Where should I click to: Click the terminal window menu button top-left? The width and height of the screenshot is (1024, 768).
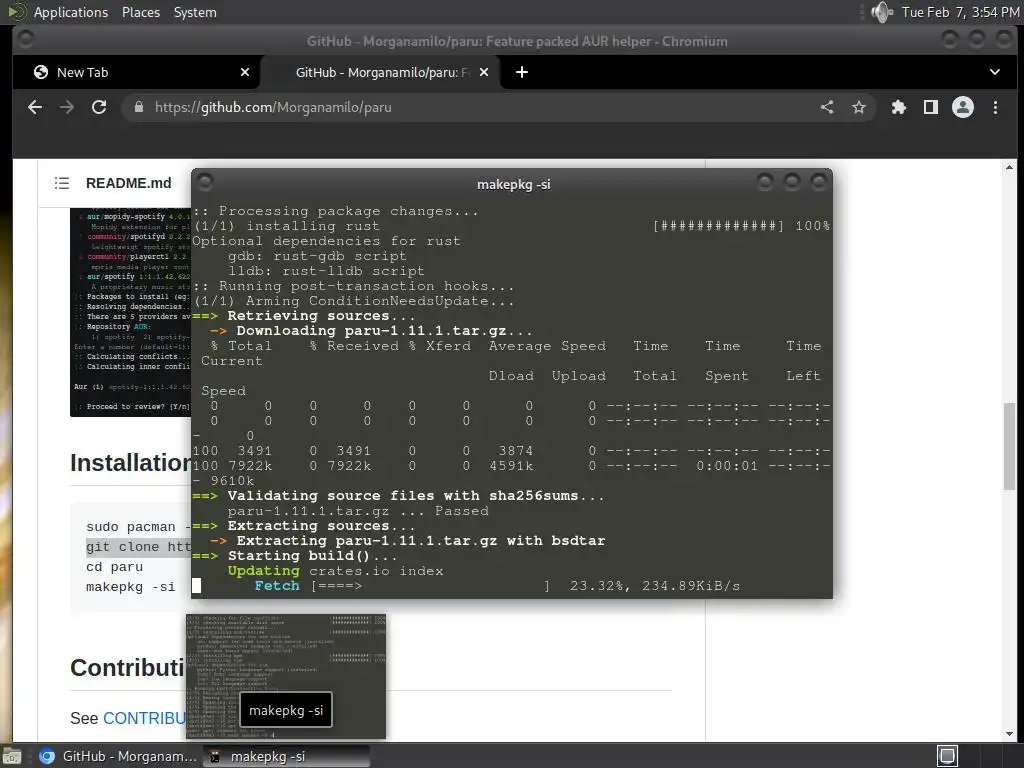204,182
